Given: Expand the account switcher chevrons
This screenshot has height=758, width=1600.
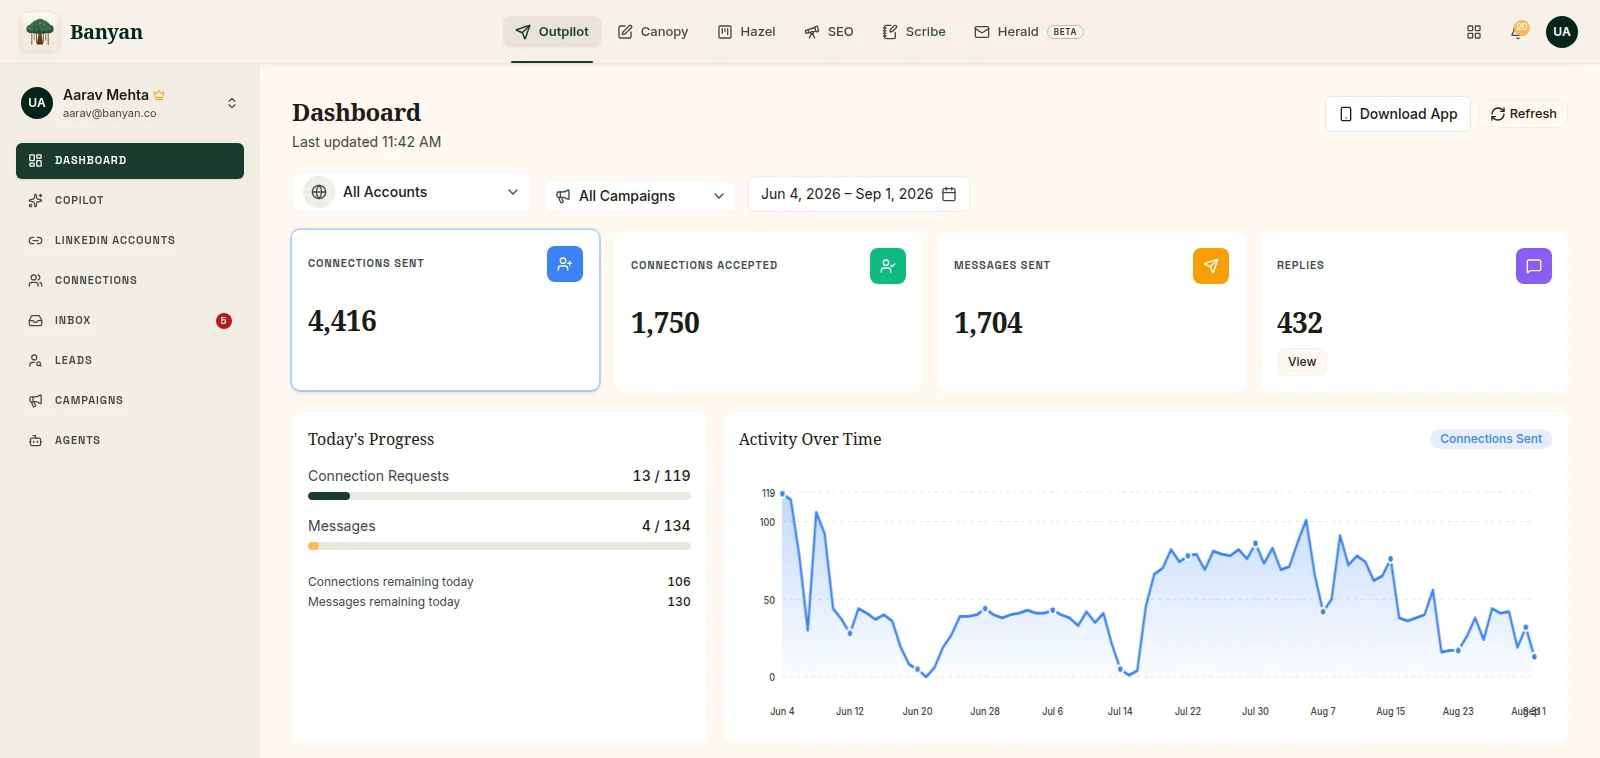Looking at the screenshot, I should pos(232,103).
